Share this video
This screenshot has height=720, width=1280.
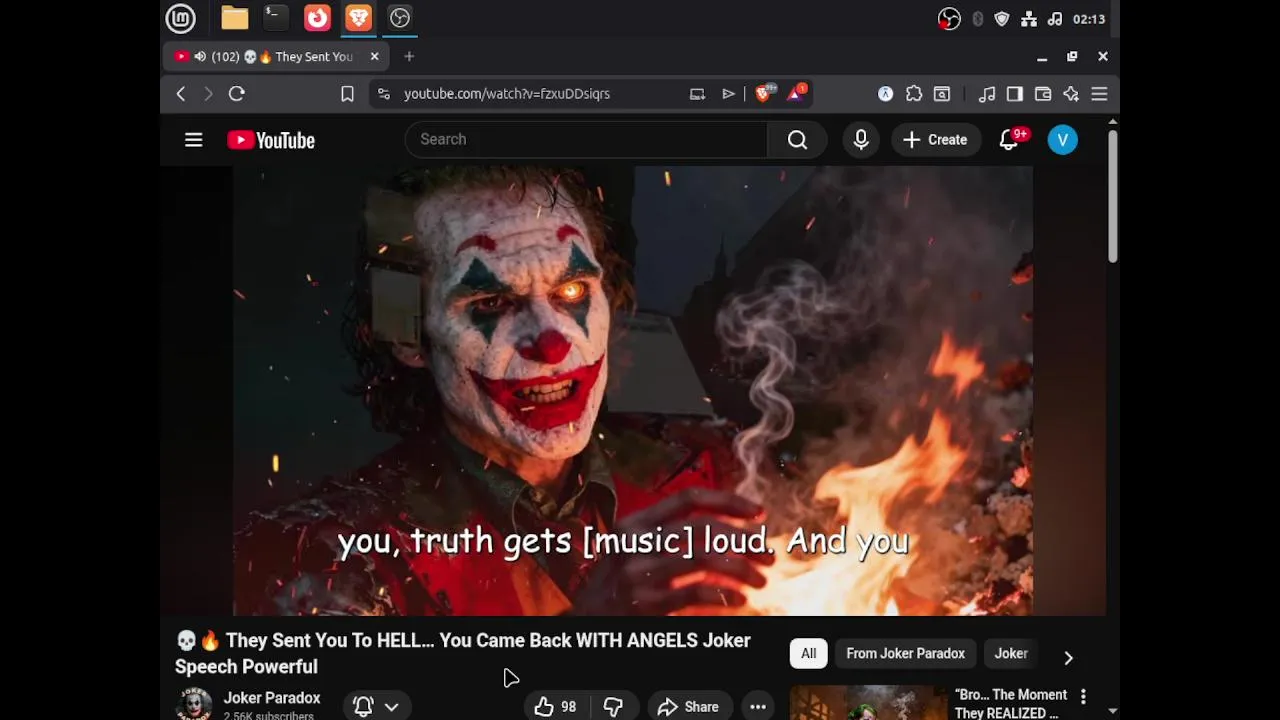coord(689,707)
